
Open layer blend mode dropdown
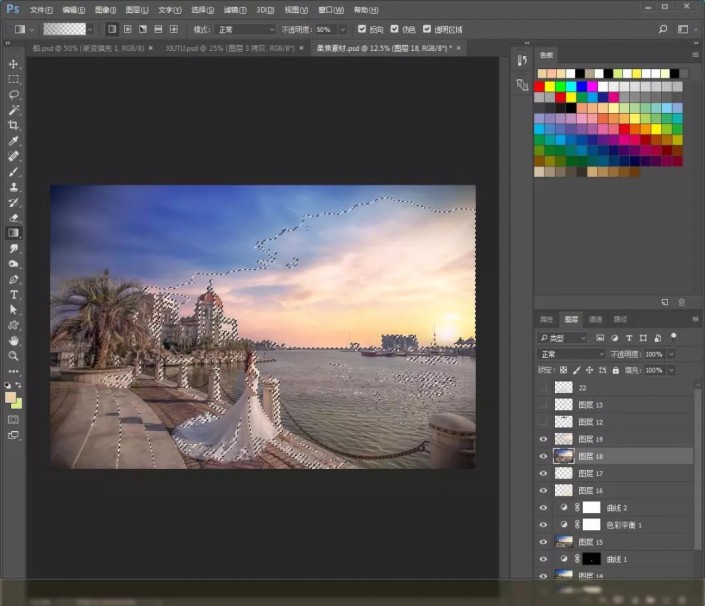tap(571, 354)
